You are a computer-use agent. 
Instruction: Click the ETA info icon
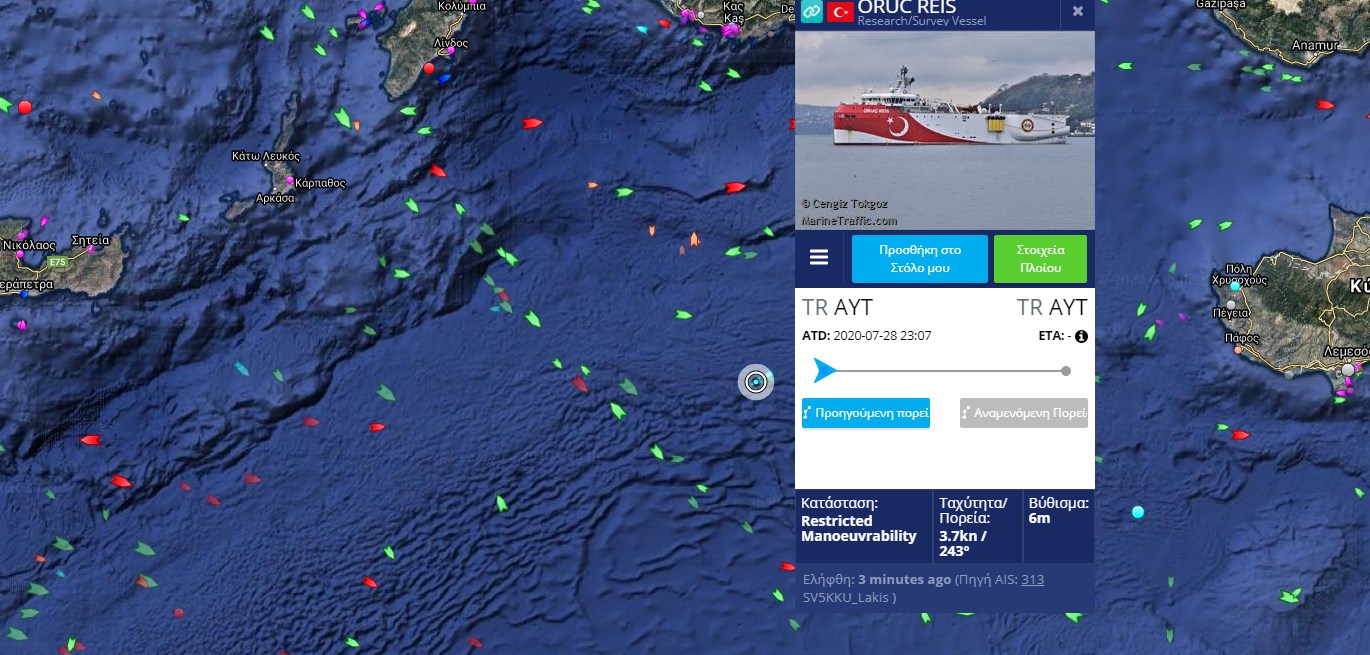(1081, 336)
